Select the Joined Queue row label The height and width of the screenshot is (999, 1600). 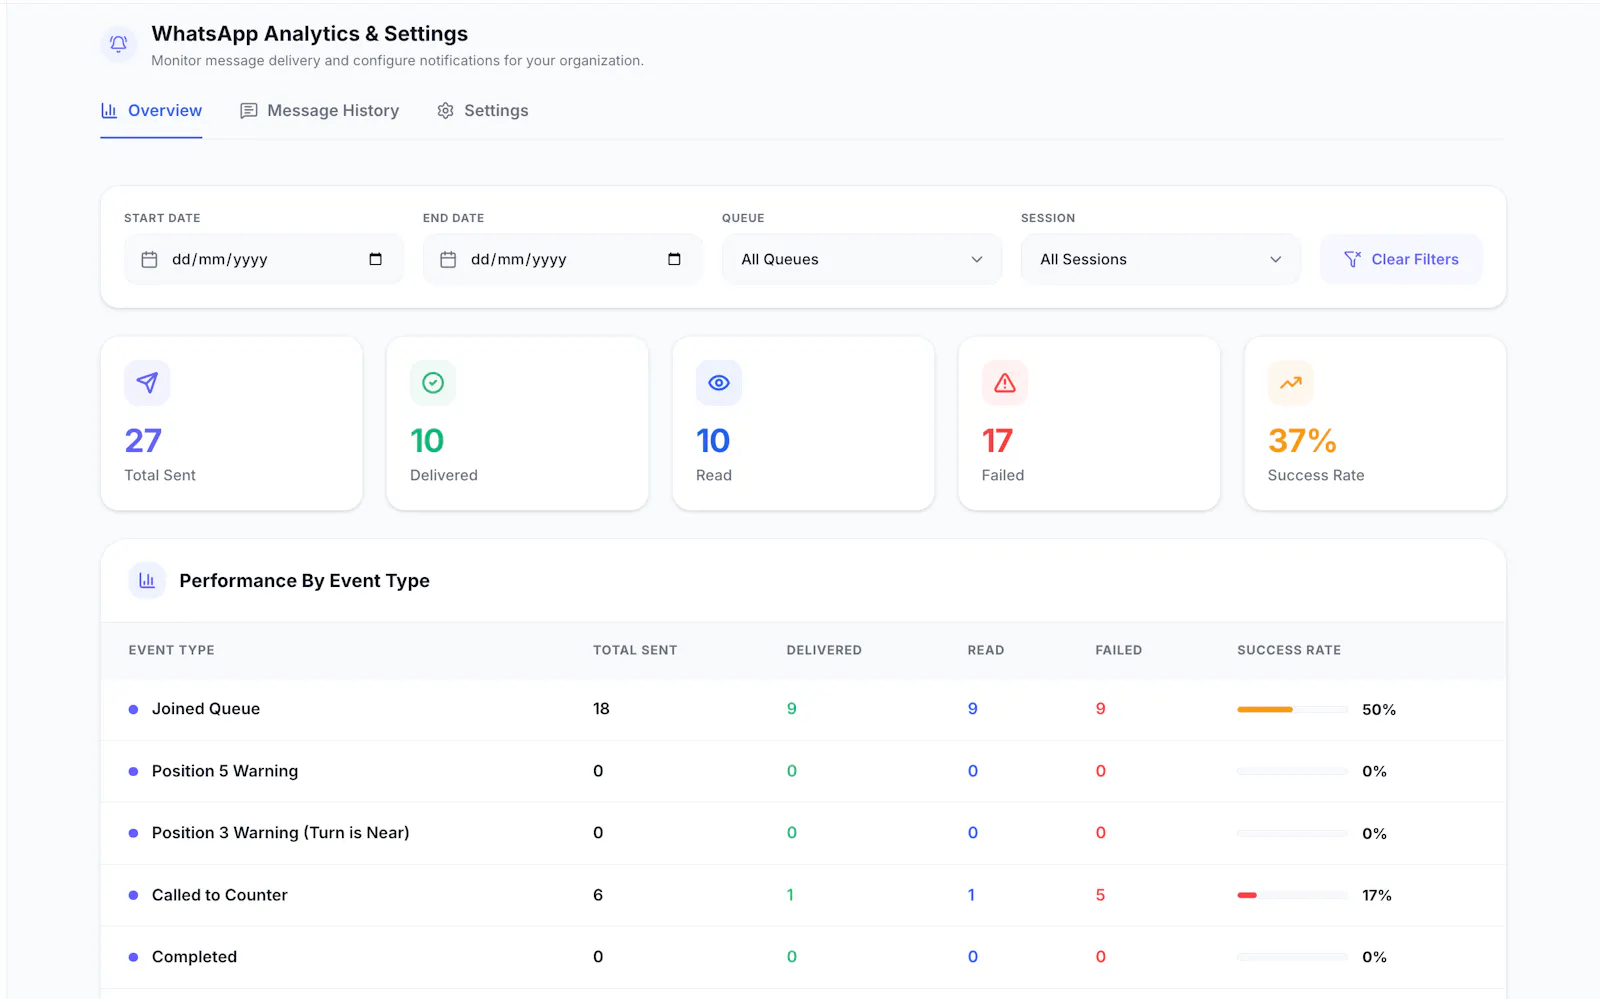point(206,709)
